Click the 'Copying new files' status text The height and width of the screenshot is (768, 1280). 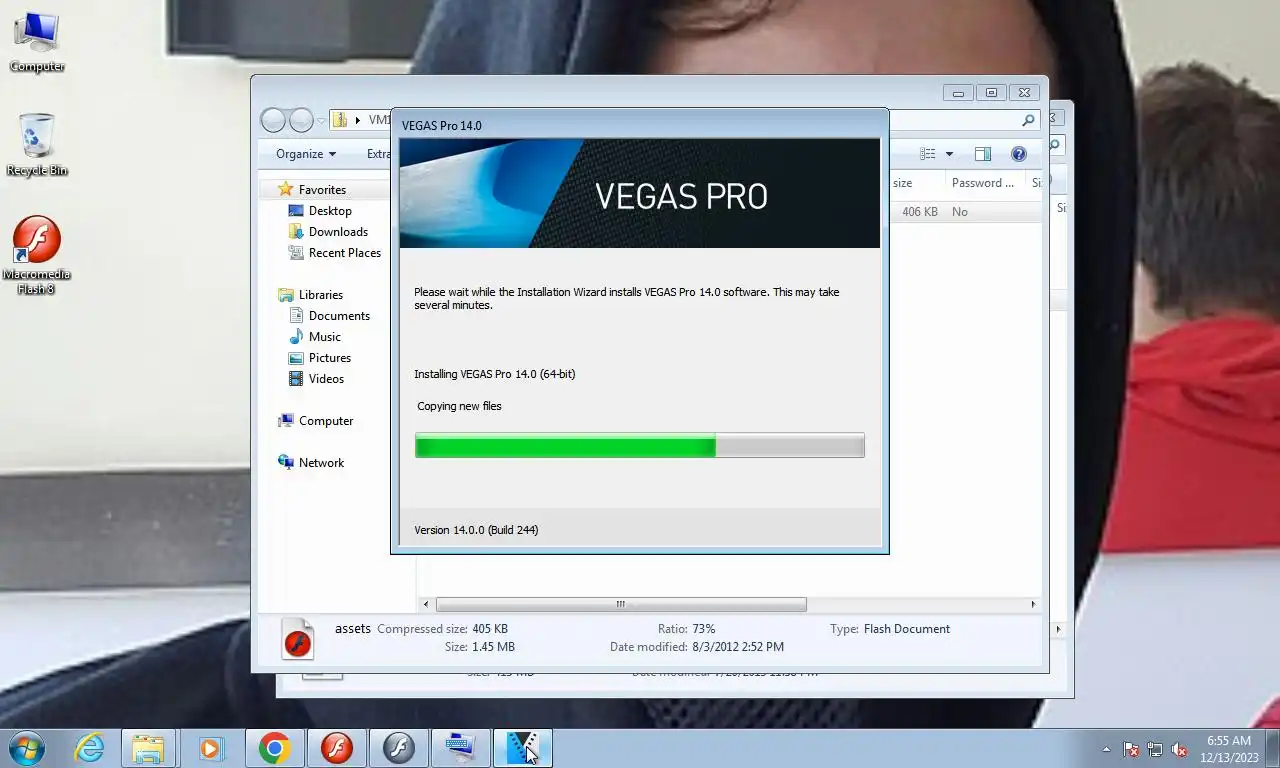coord(459,406)
